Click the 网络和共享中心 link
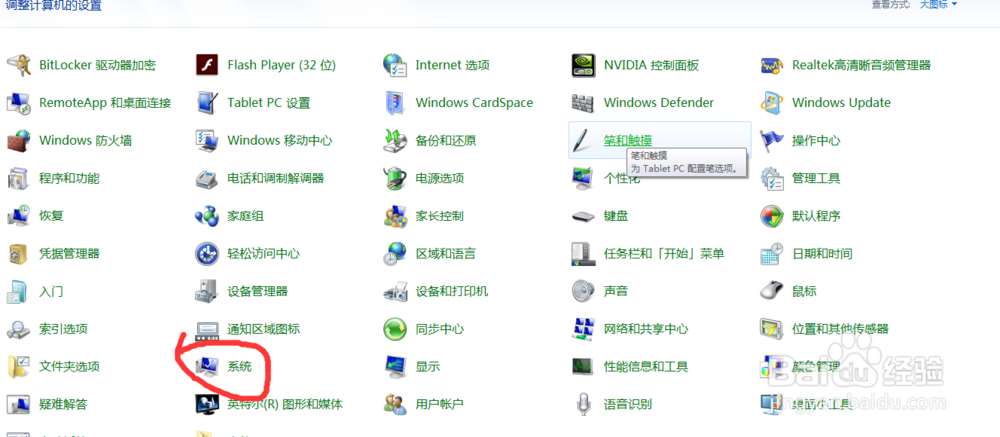 point(646,329)
